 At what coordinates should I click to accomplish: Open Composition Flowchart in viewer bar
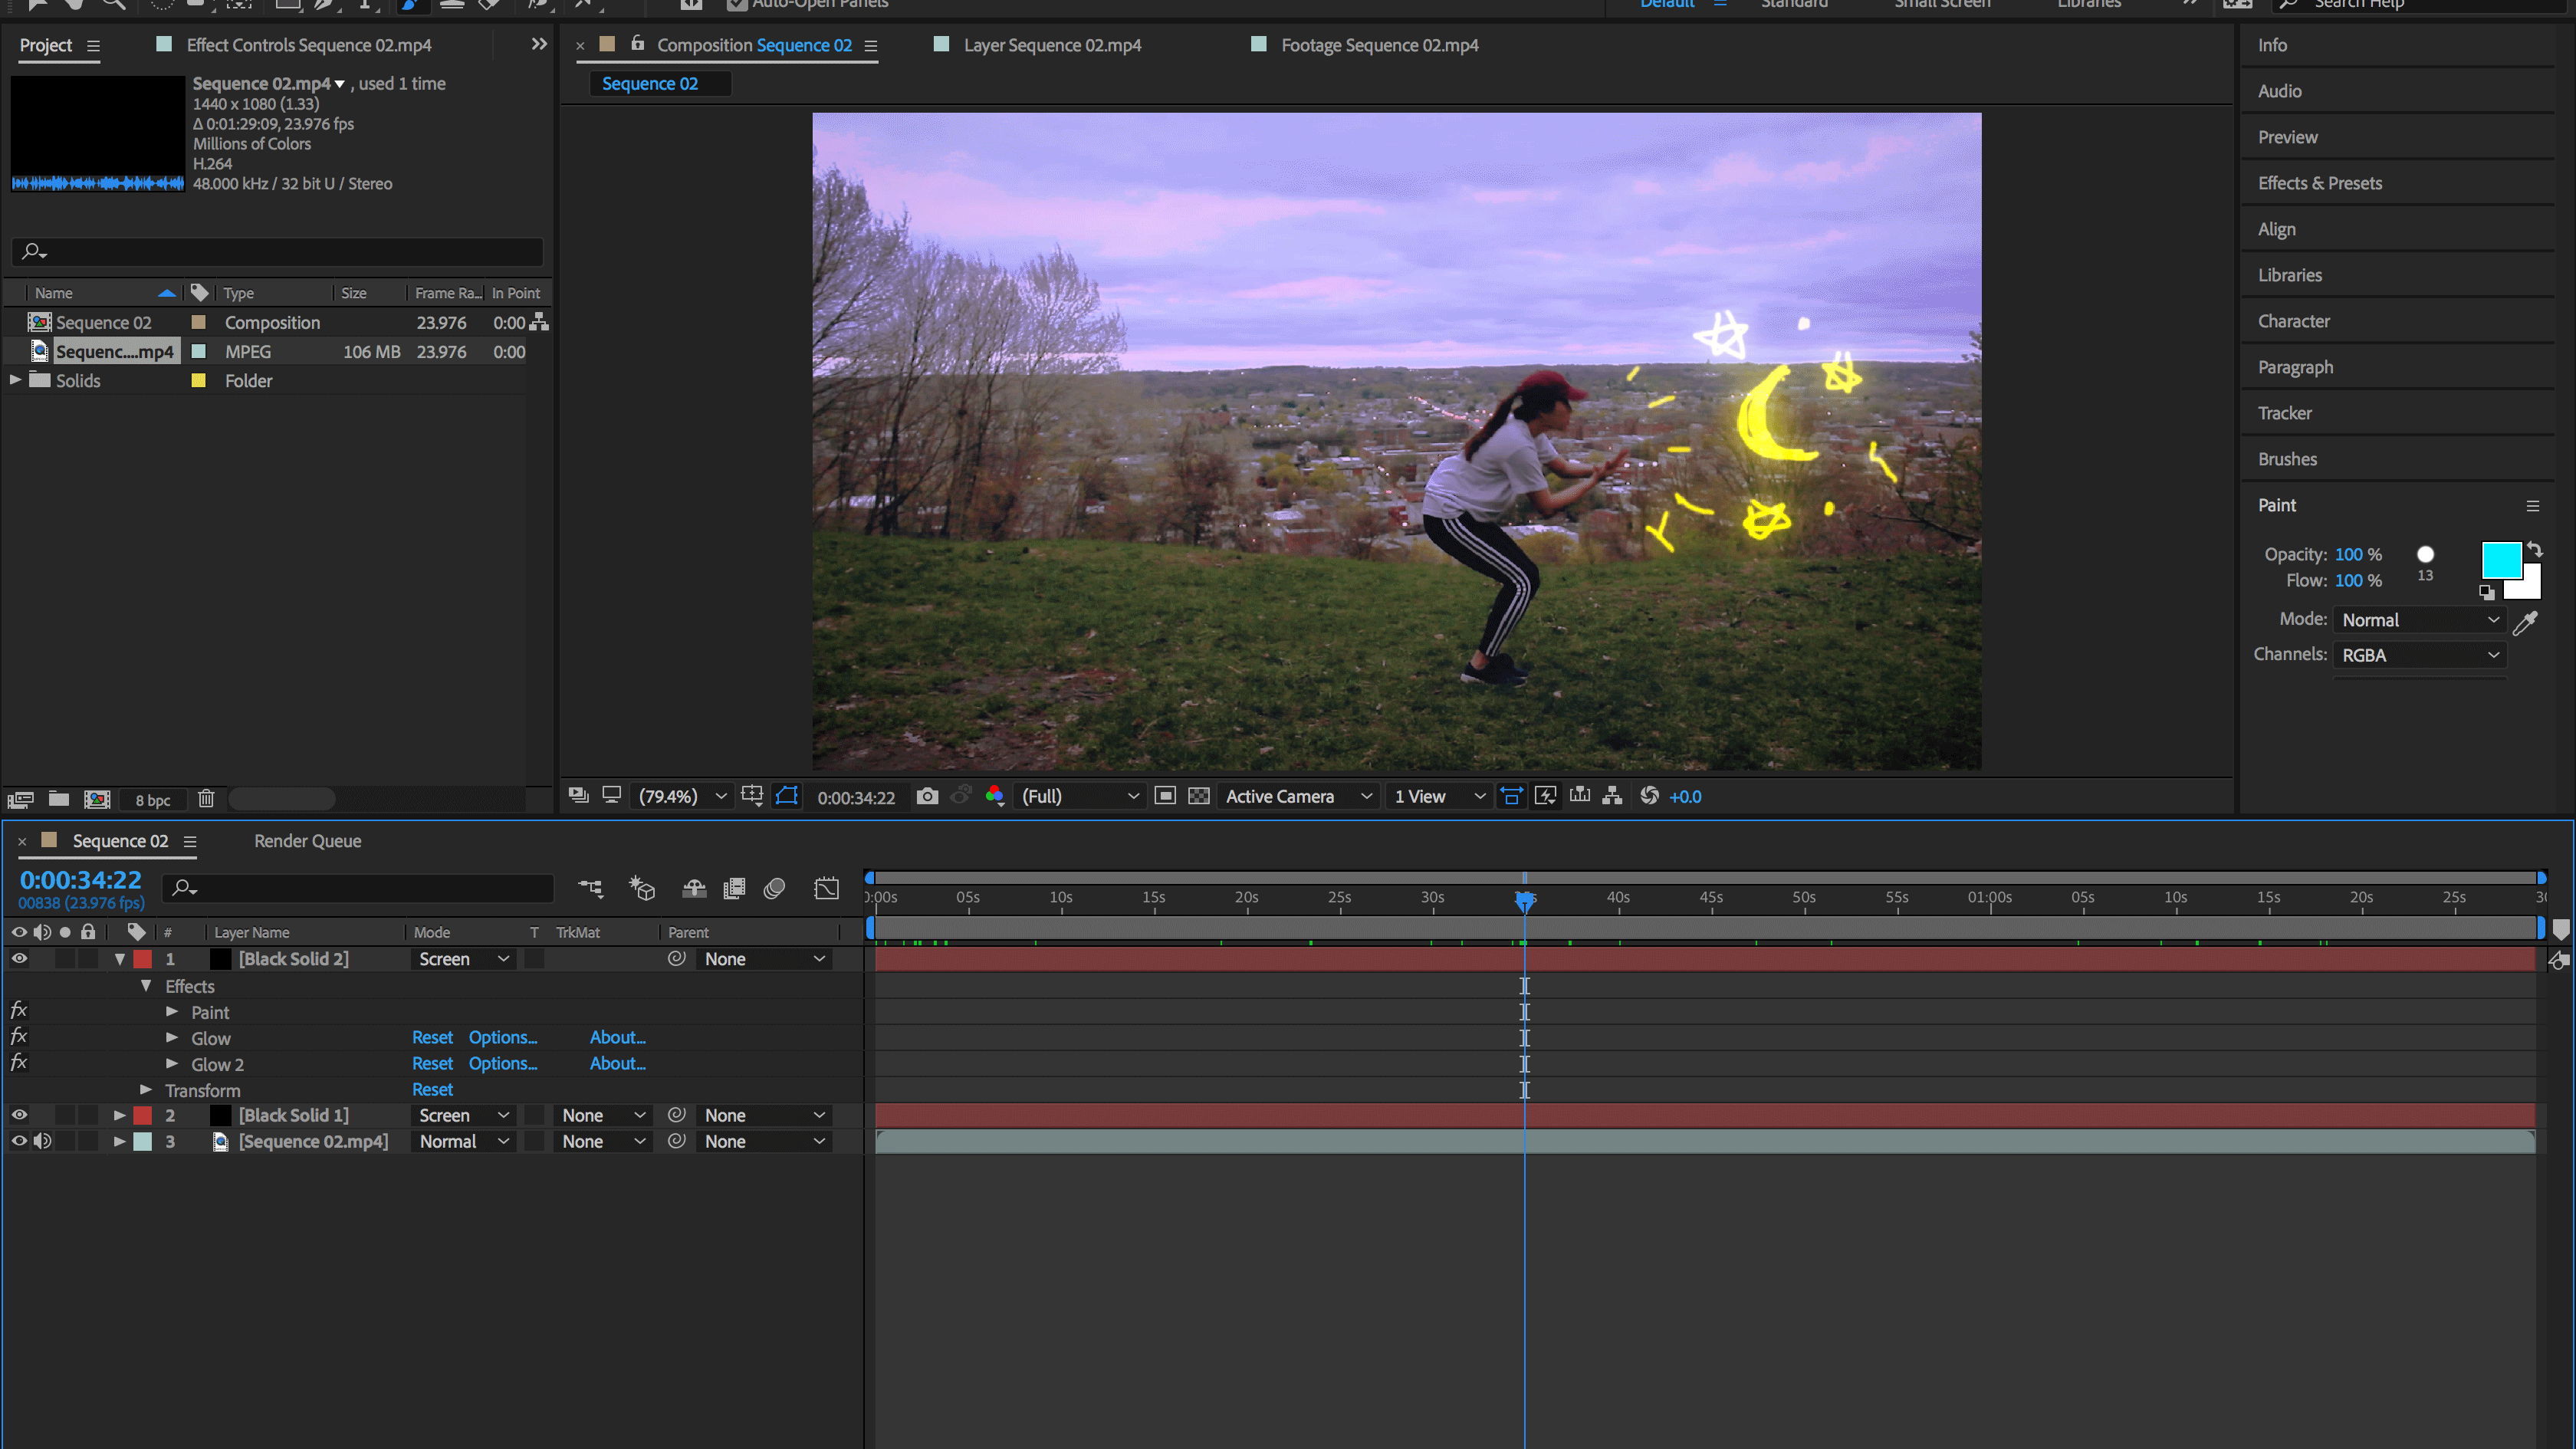[1612, 796]
